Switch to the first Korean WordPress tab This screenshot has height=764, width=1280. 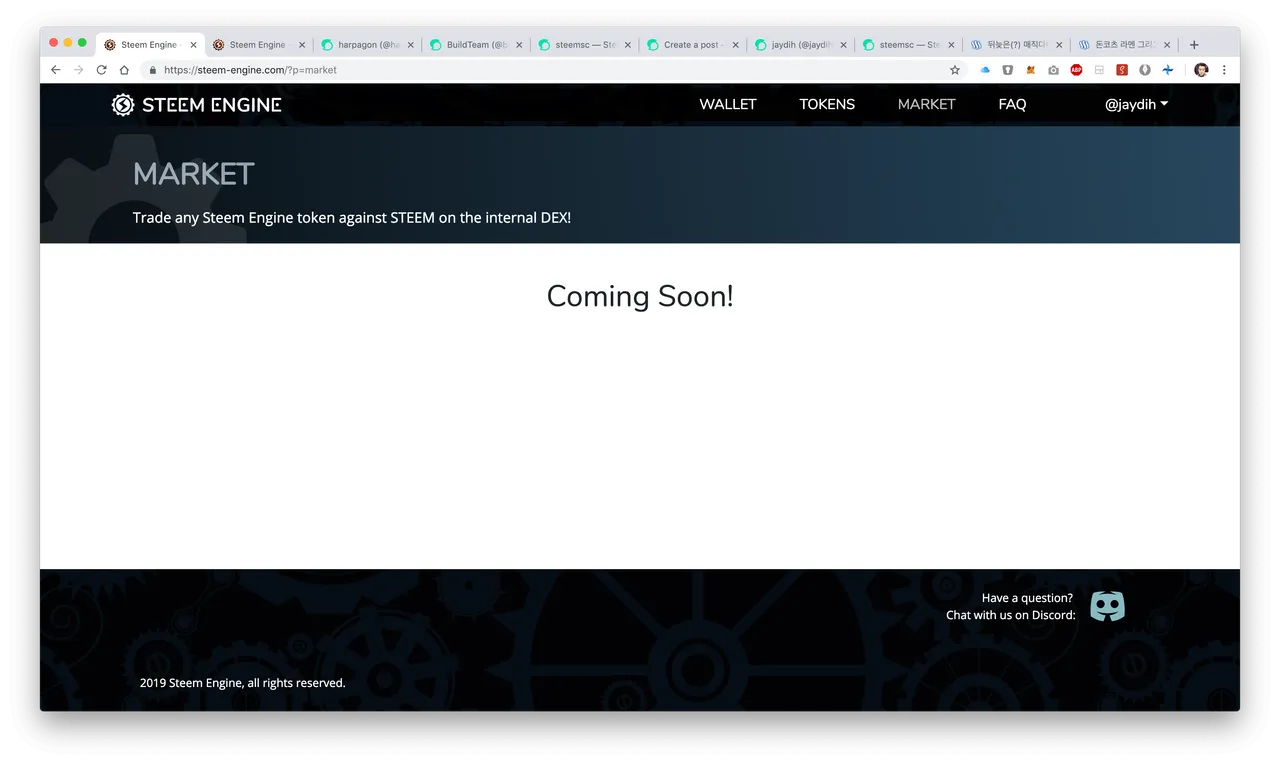pyautogui.click(x=1015, y=45)
